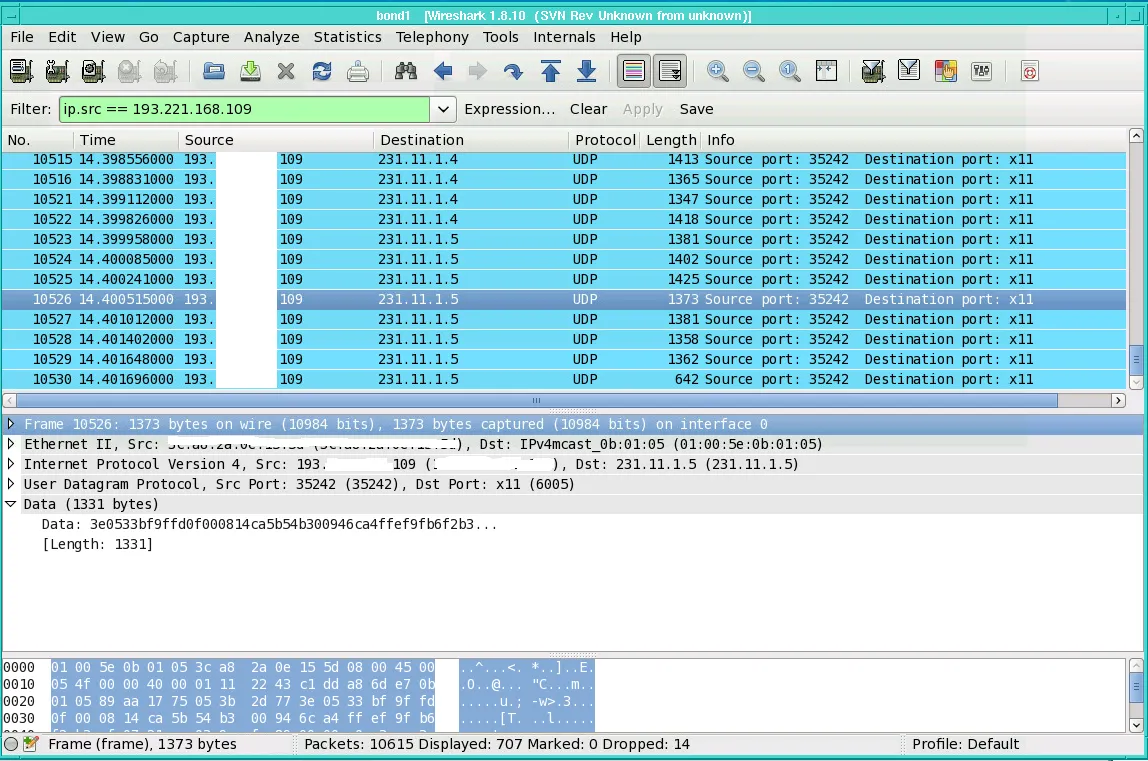Sort by the Destination column header
This screenshot has width=1148, height=761.
pyautogui.click(x=471, y=140)
